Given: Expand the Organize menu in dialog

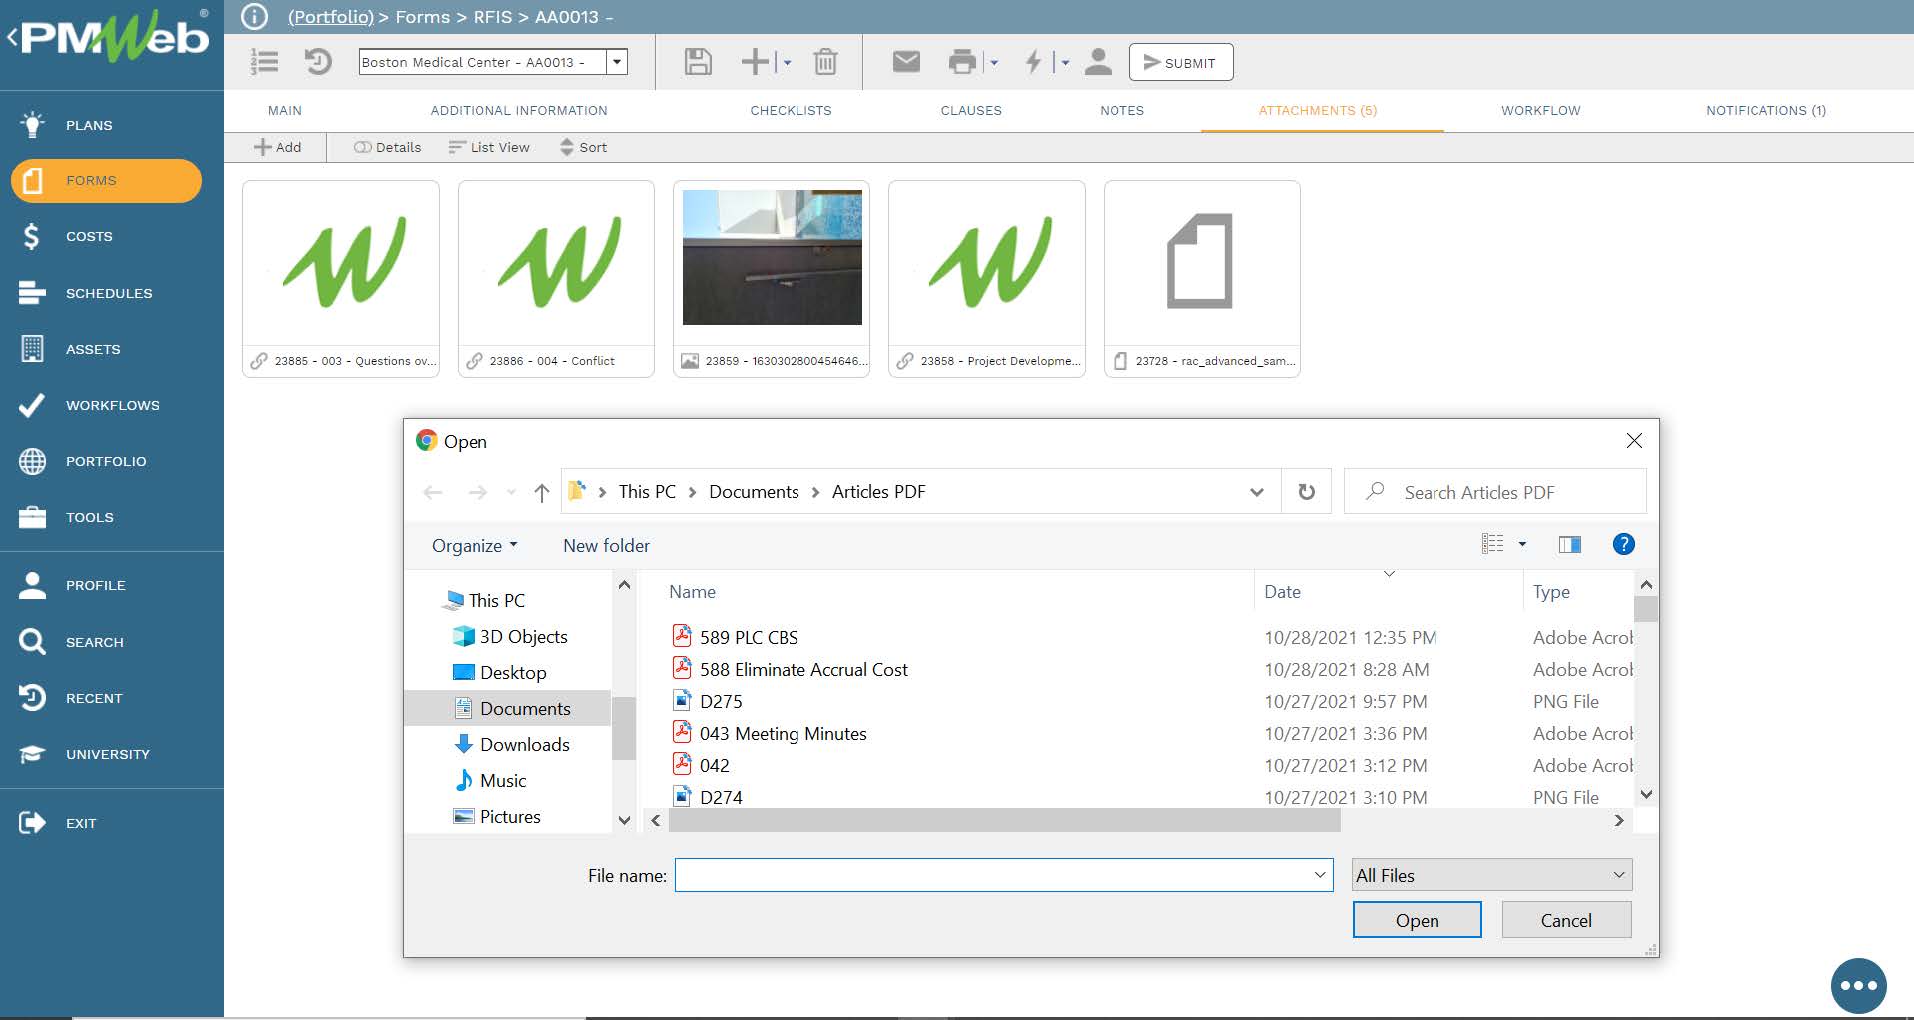Looking at the screenshot, I should 474,546.
